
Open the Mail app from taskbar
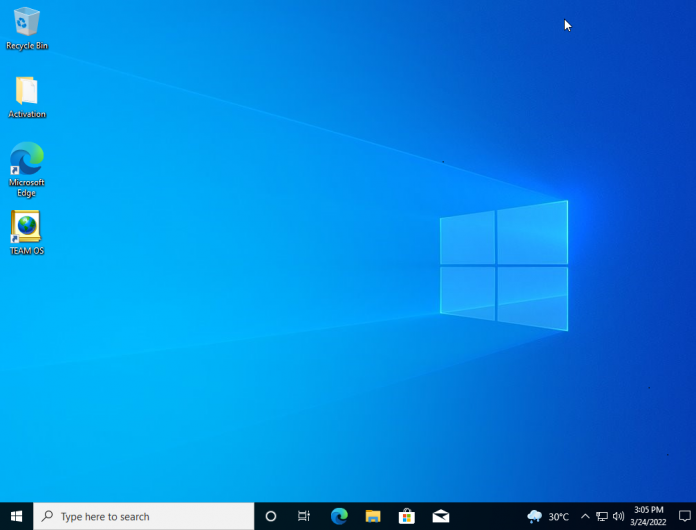(x=441, y=516)
